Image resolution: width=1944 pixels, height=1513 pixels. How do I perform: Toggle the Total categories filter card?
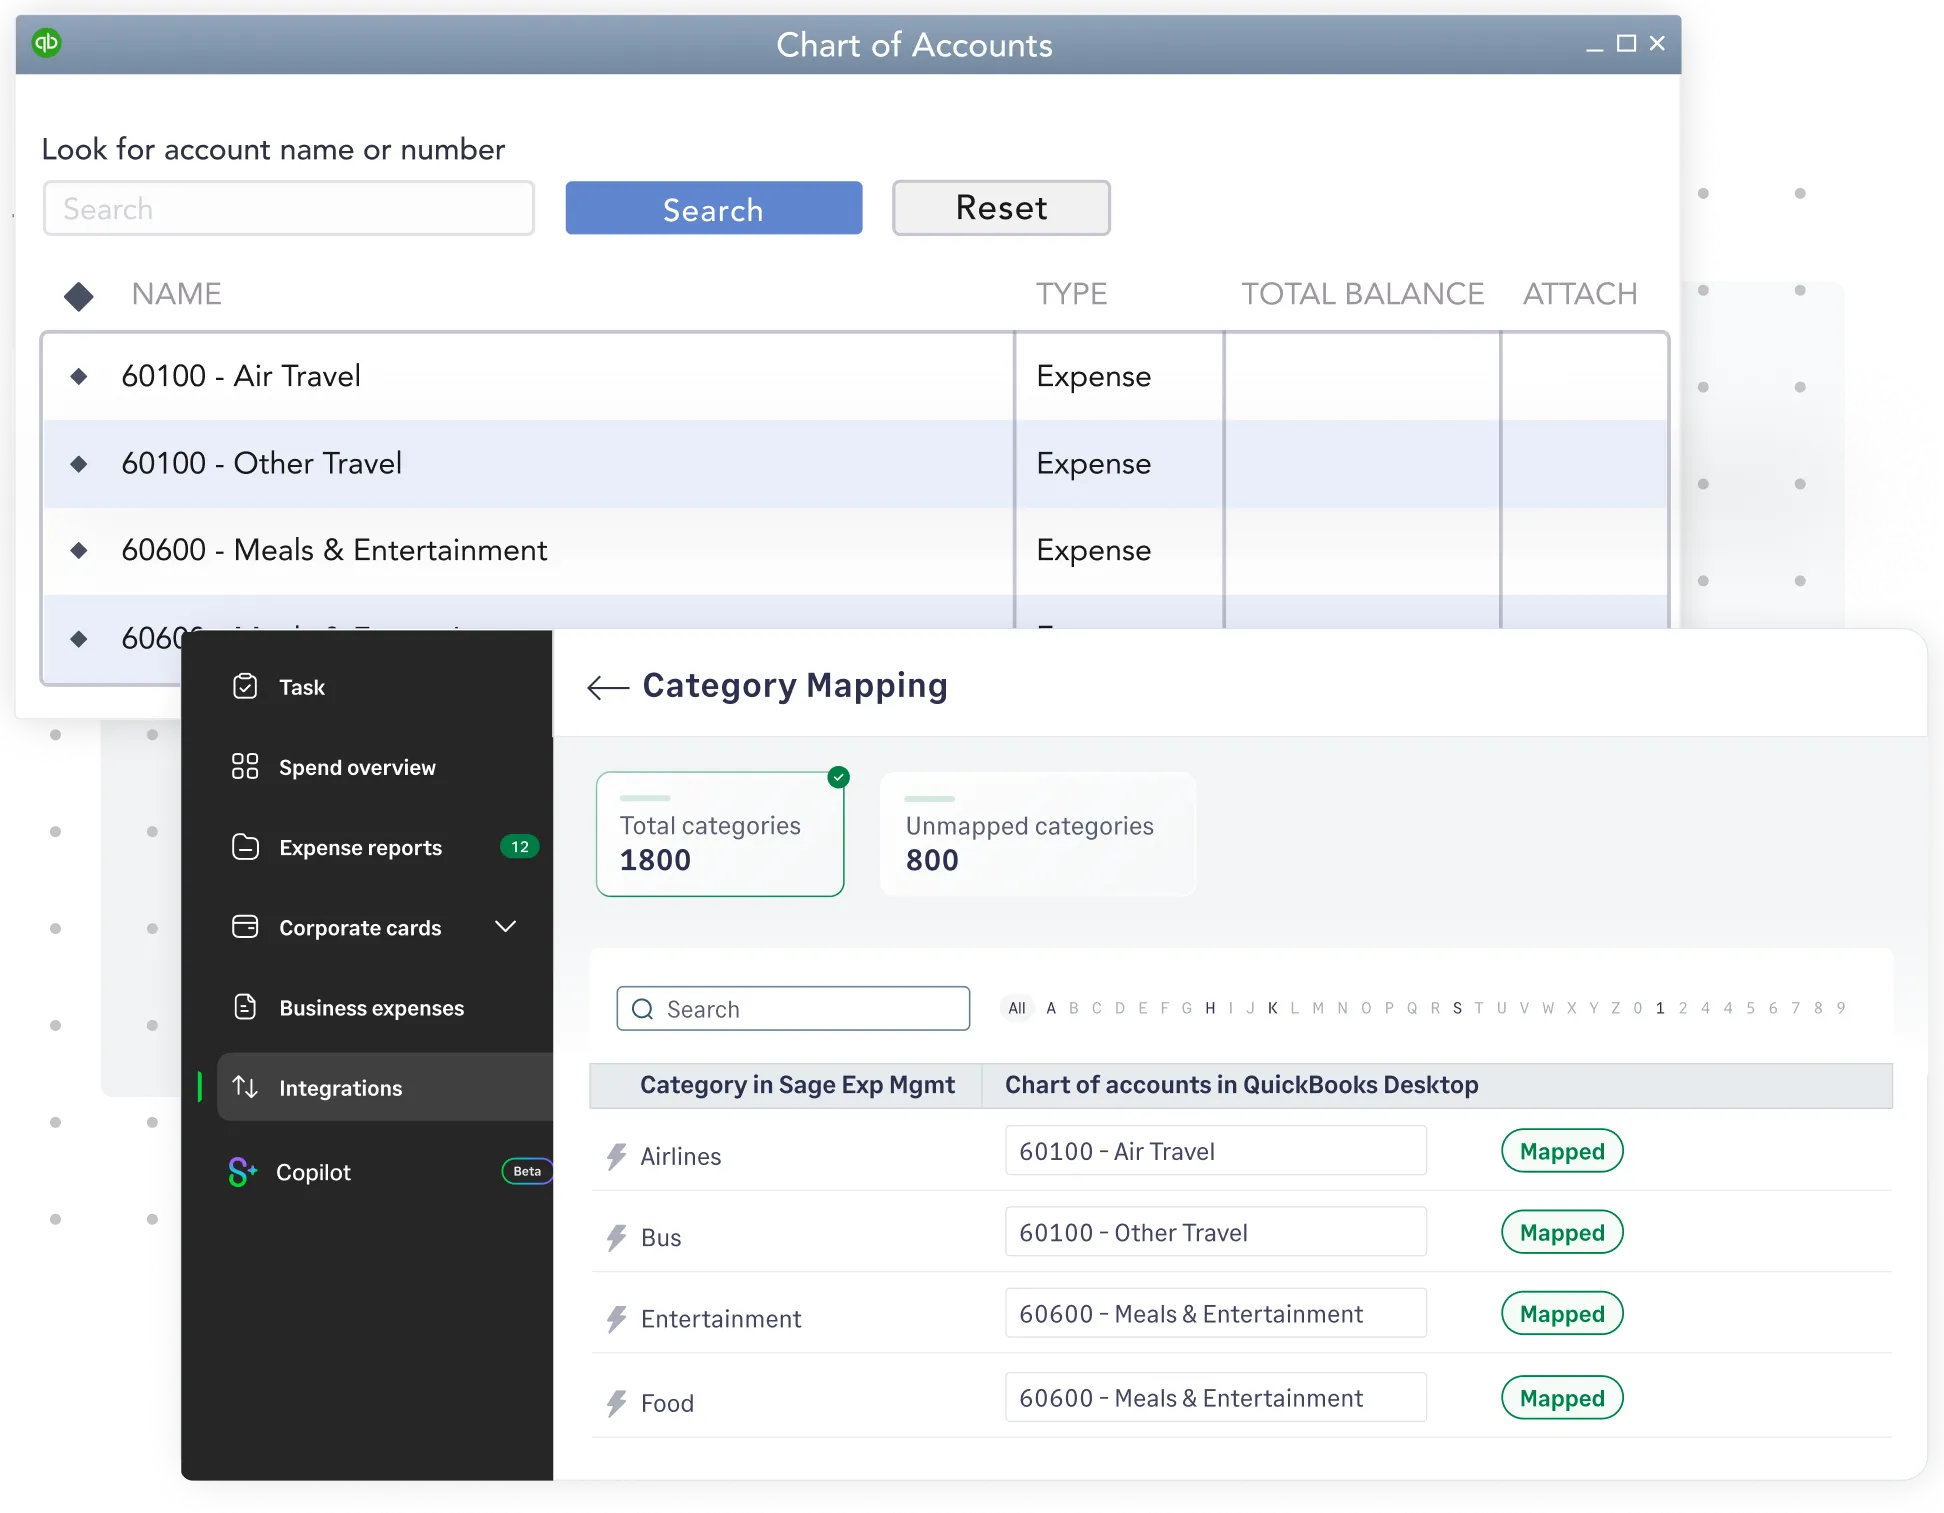720,834
